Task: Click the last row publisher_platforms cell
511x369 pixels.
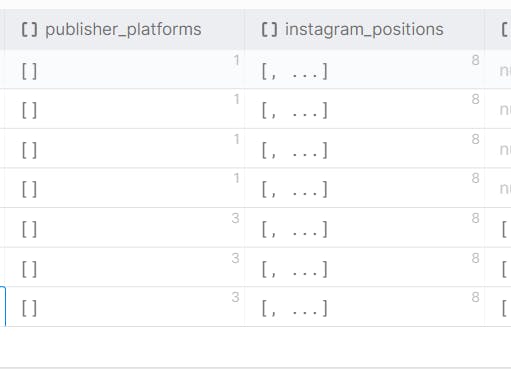Action: [124, 307]
